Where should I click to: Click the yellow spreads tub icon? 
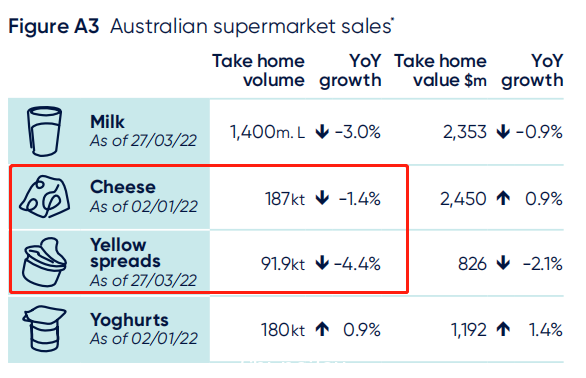(x=44, y=262)
